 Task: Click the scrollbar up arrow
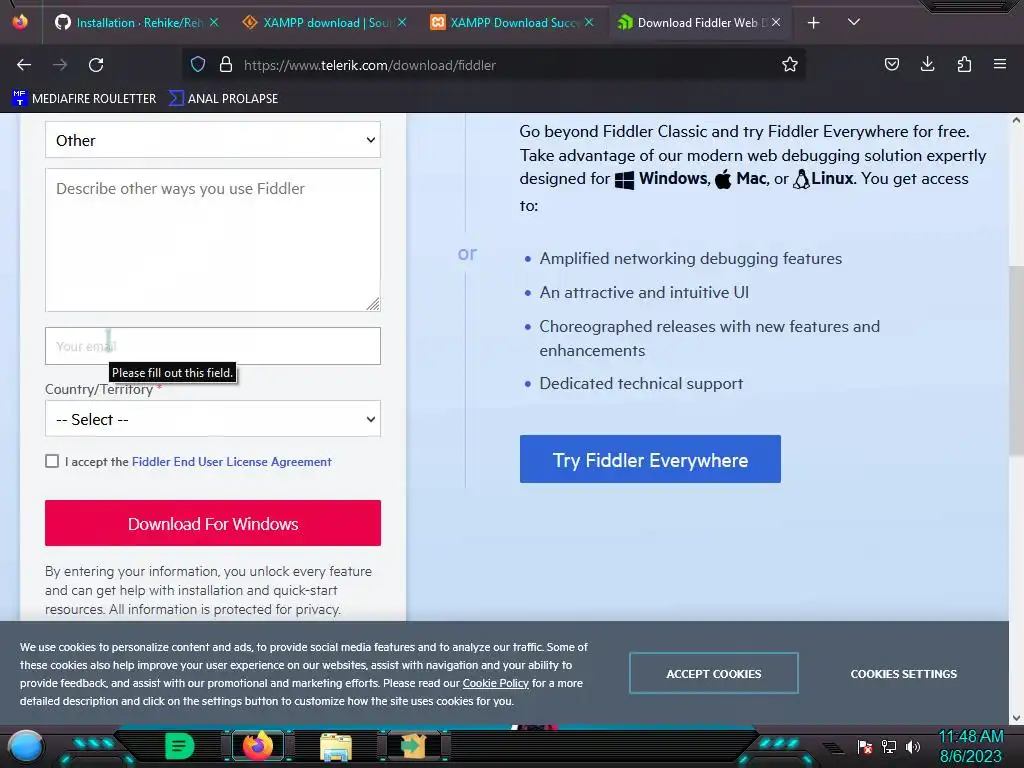[1016, 120]
